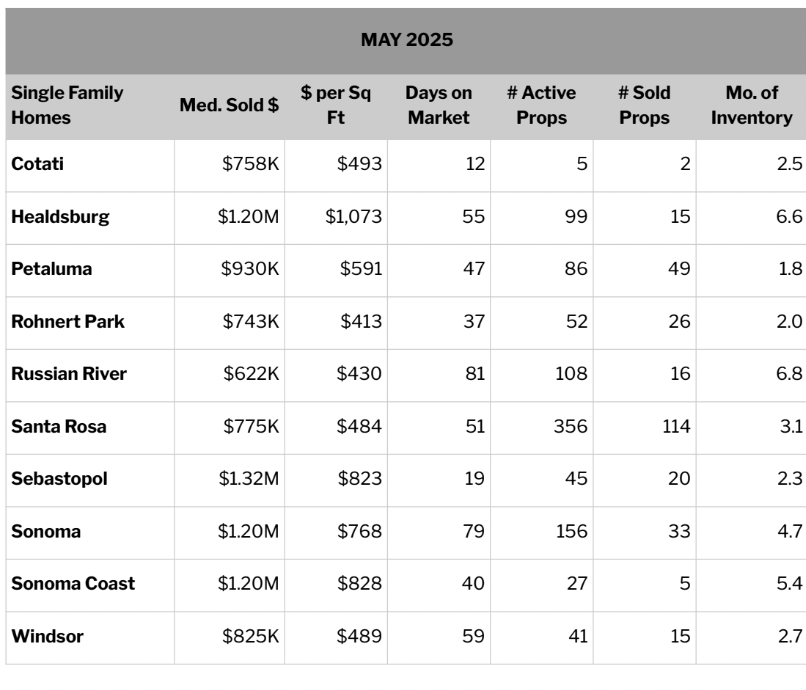Select the Days on Market header
The image size is (806, 690).
click(438, 105)
